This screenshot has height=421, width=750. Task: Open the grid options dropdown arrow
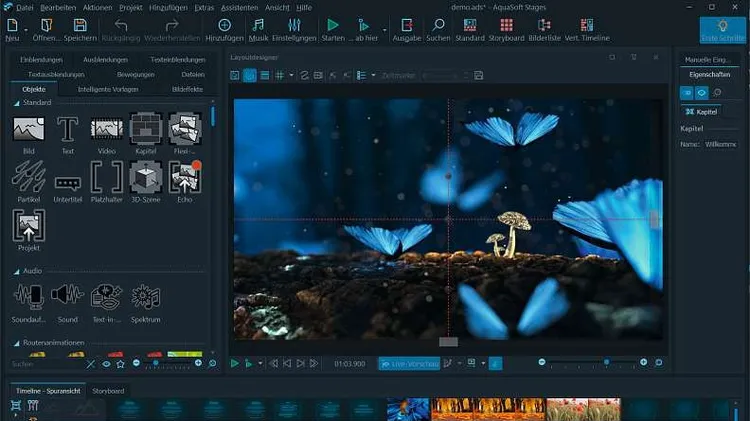[x=291, y=75]
